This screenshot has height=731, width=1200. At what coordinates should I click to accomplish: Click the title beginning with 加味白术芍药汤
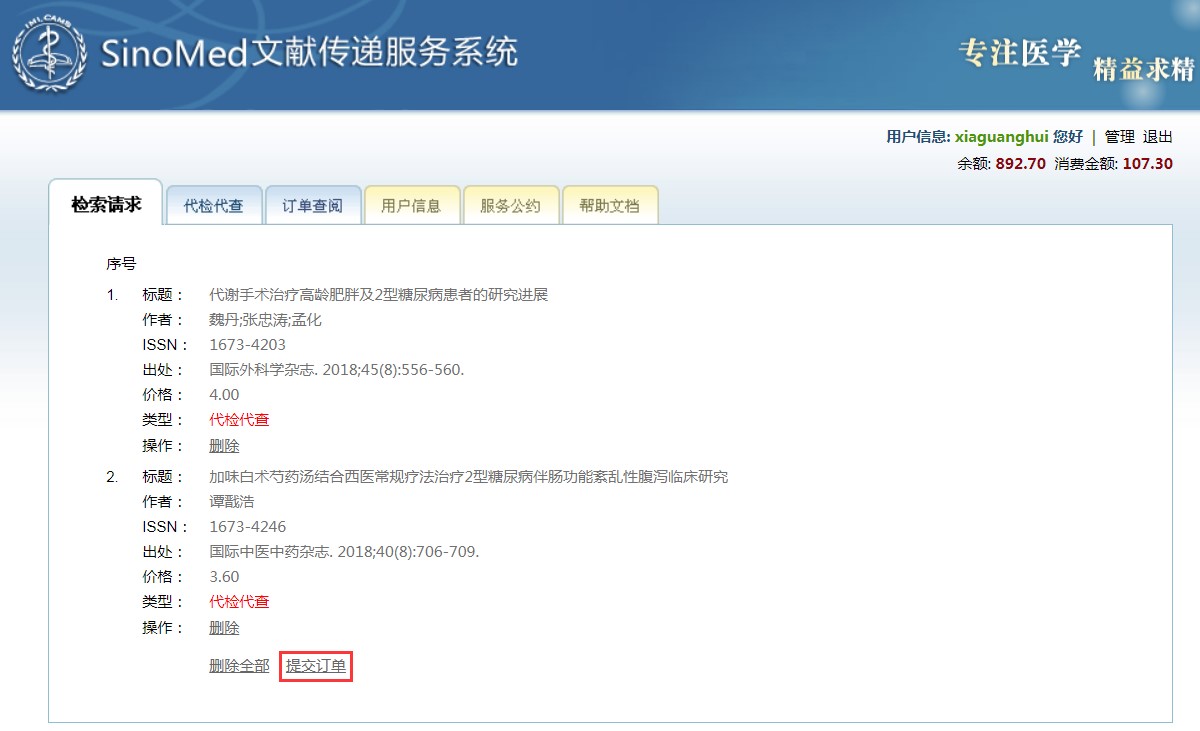(468, 477)
